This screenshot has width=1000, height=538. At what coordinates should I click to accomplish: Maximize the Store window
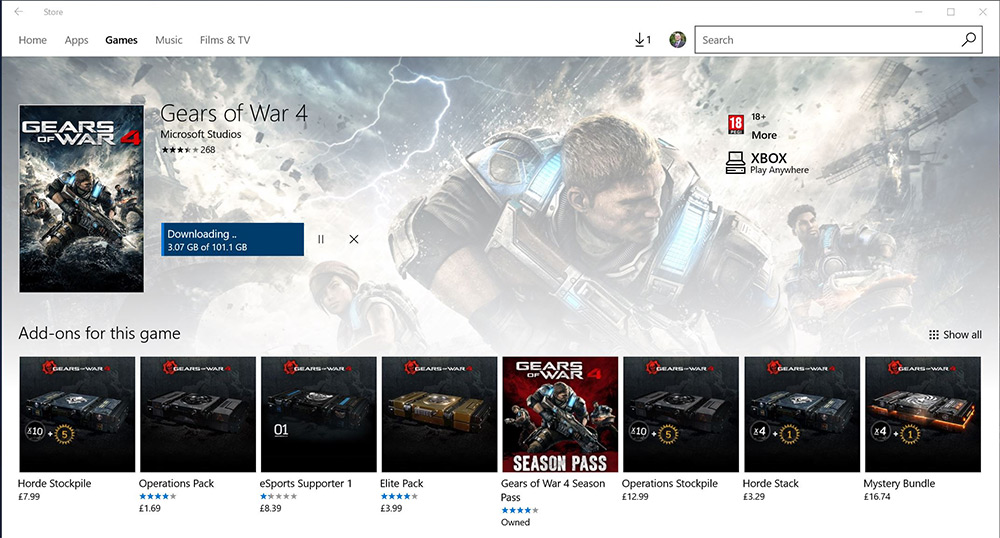click(x=950, y=11)
